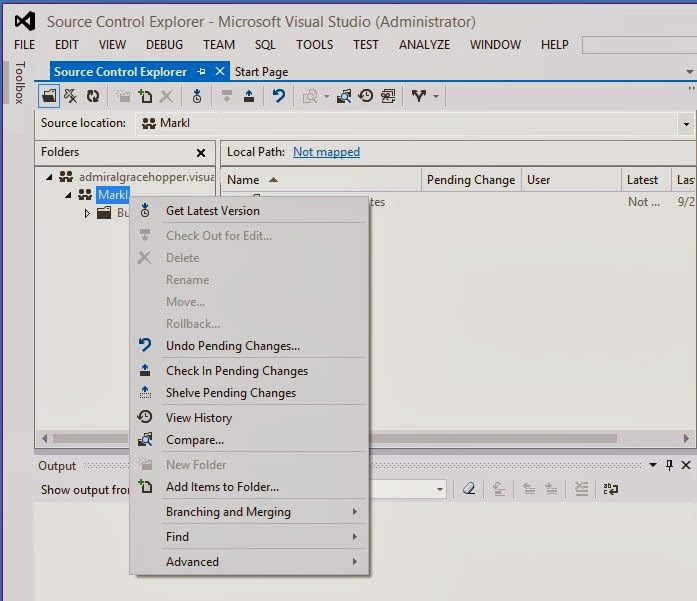
Task: Select Compare... in context menu
Action: (249, 440)
